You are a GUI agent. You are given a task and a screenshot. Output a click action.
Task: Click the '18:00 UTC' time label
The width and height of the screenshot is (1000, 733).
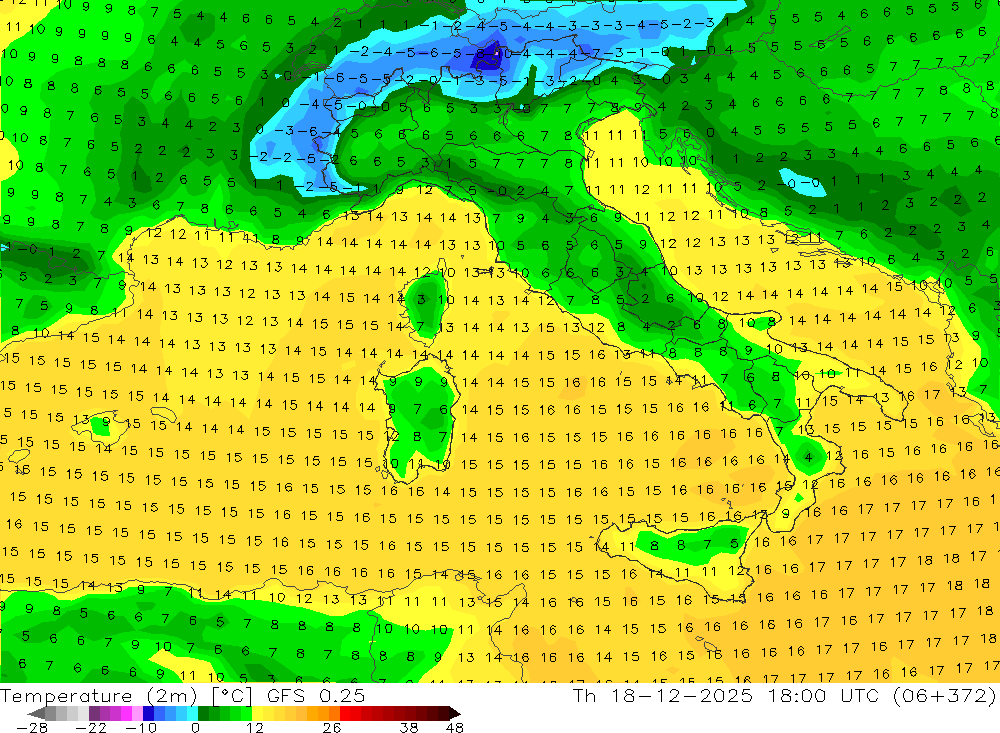823,695
